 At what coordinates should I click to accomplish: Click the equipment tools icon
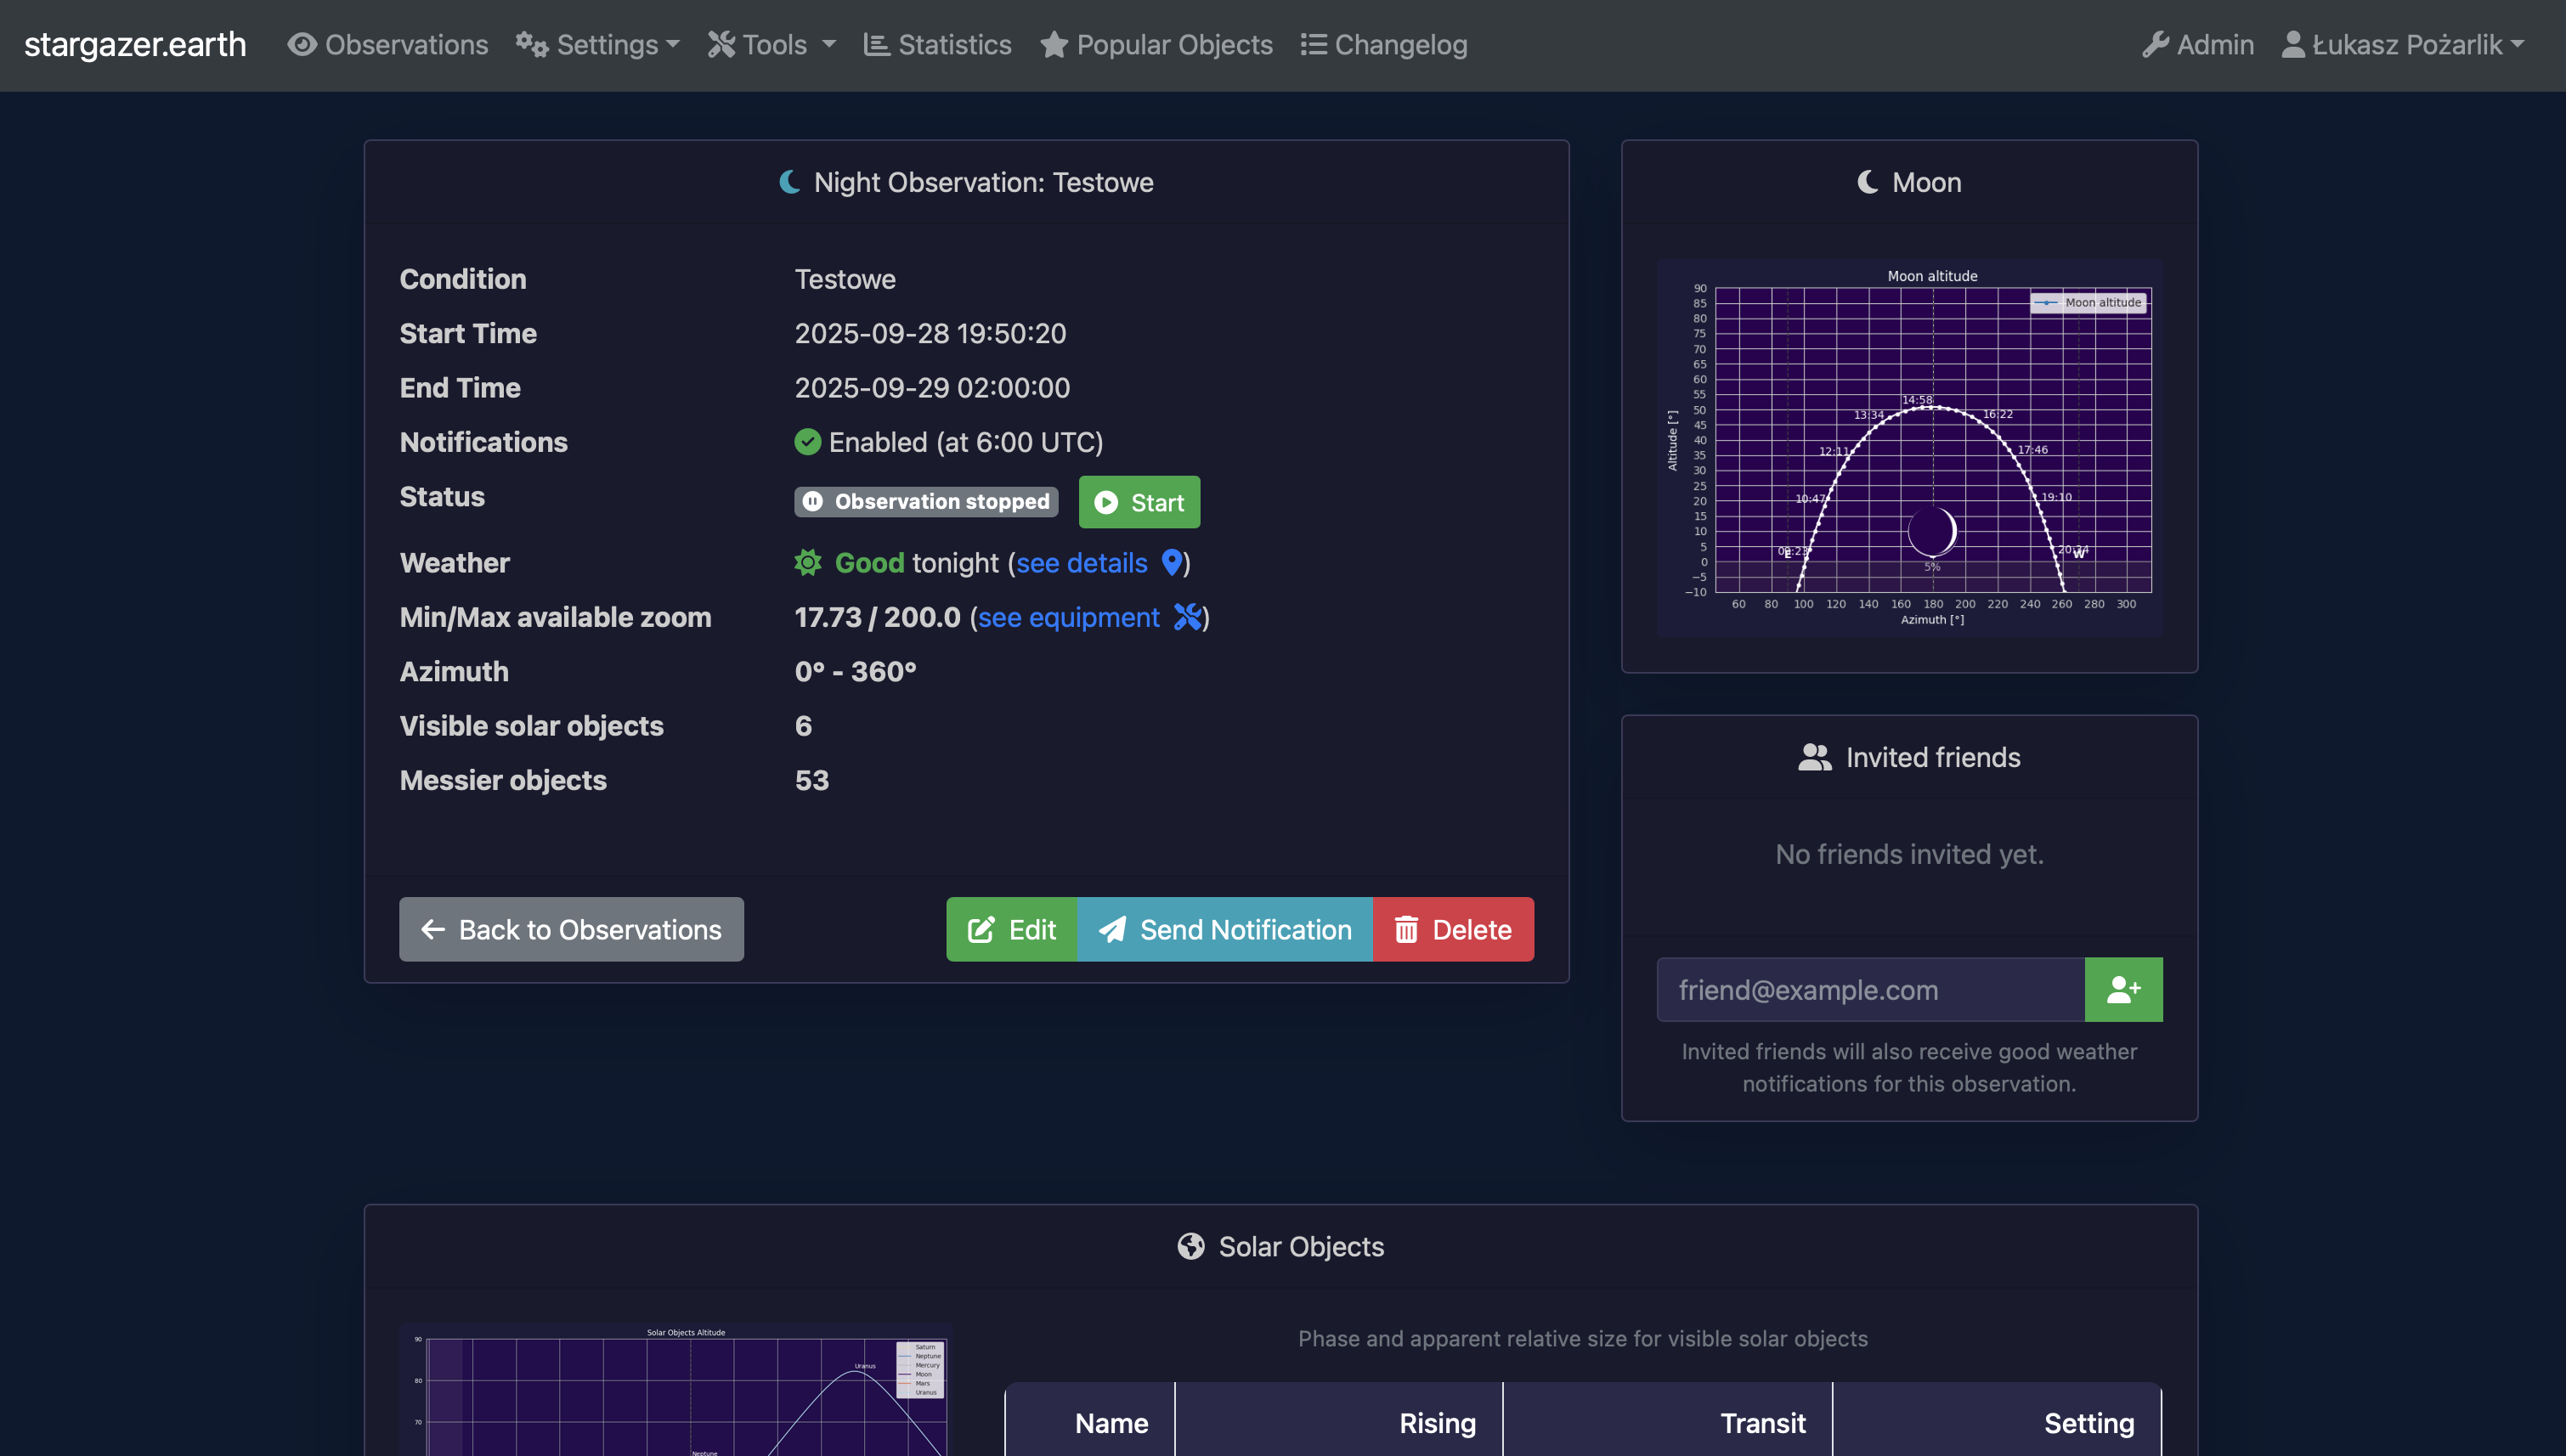1187,617
